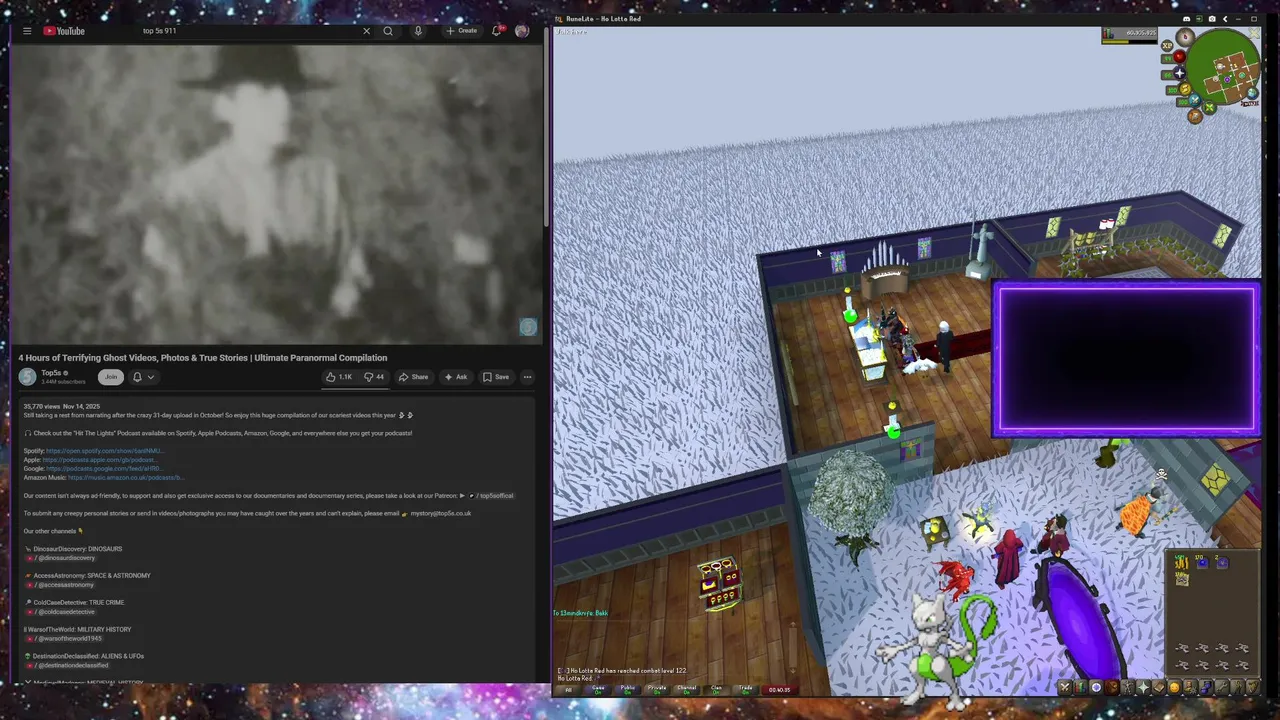
Task: Dislike the ghost compilation video
Action: (x=374, y=377)
